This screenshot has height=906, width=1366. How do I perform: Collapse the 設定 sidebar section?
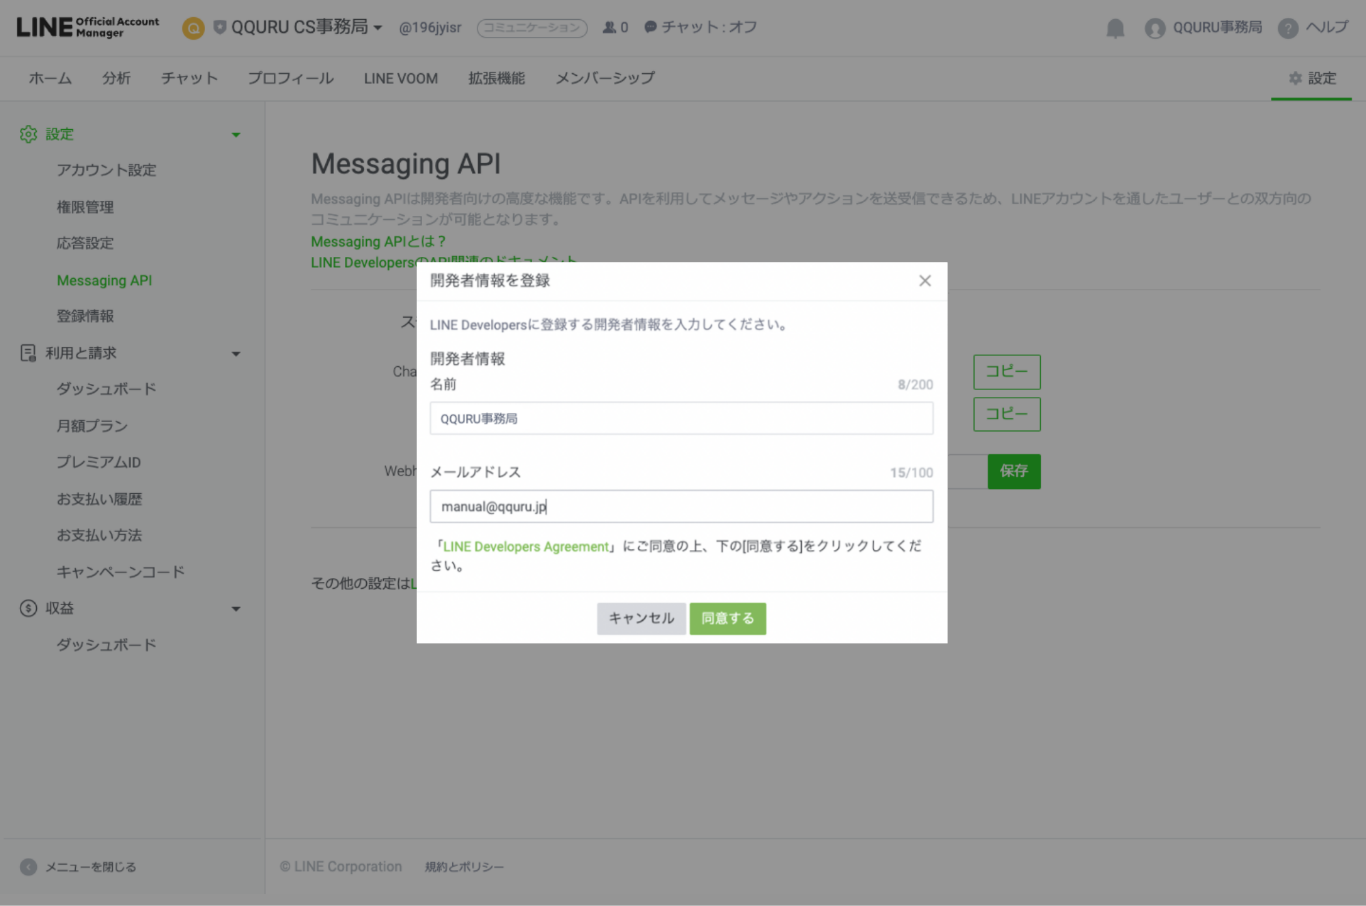point(236,135)
